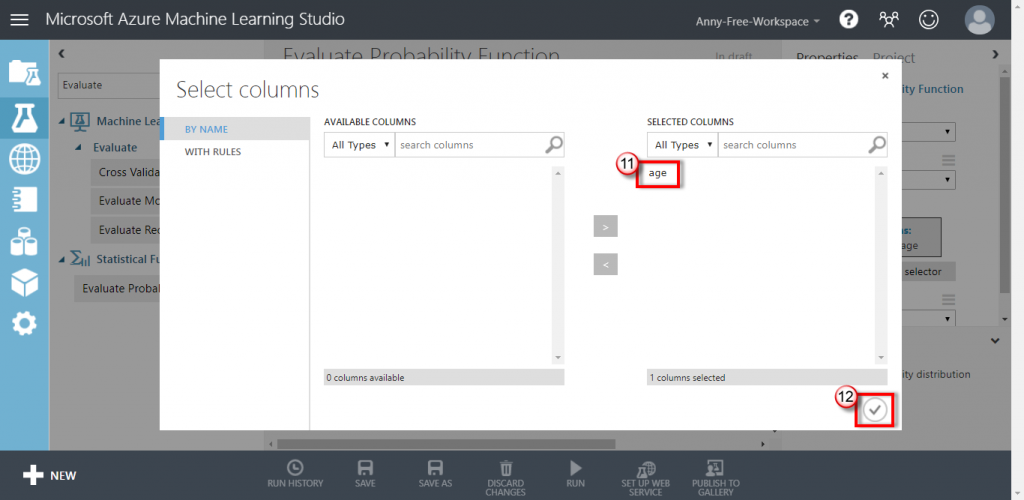
Task: Select the Evaluate Recommender module item
Action: pos(126,230)
